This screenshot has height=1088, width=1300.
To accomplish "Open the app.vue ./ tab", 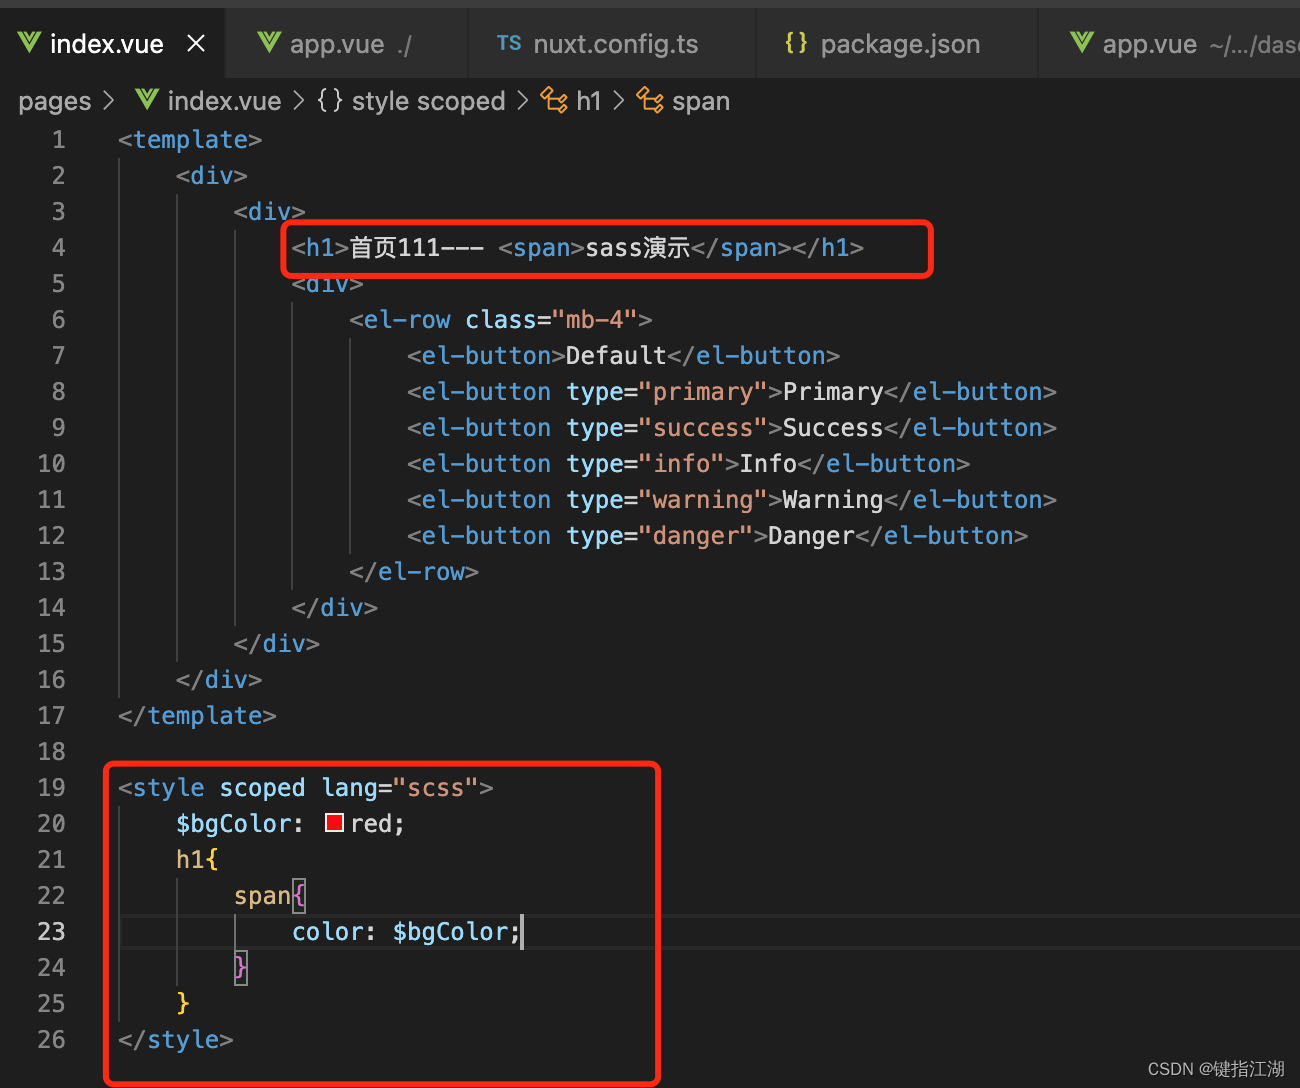I will [x=347, y=43].
